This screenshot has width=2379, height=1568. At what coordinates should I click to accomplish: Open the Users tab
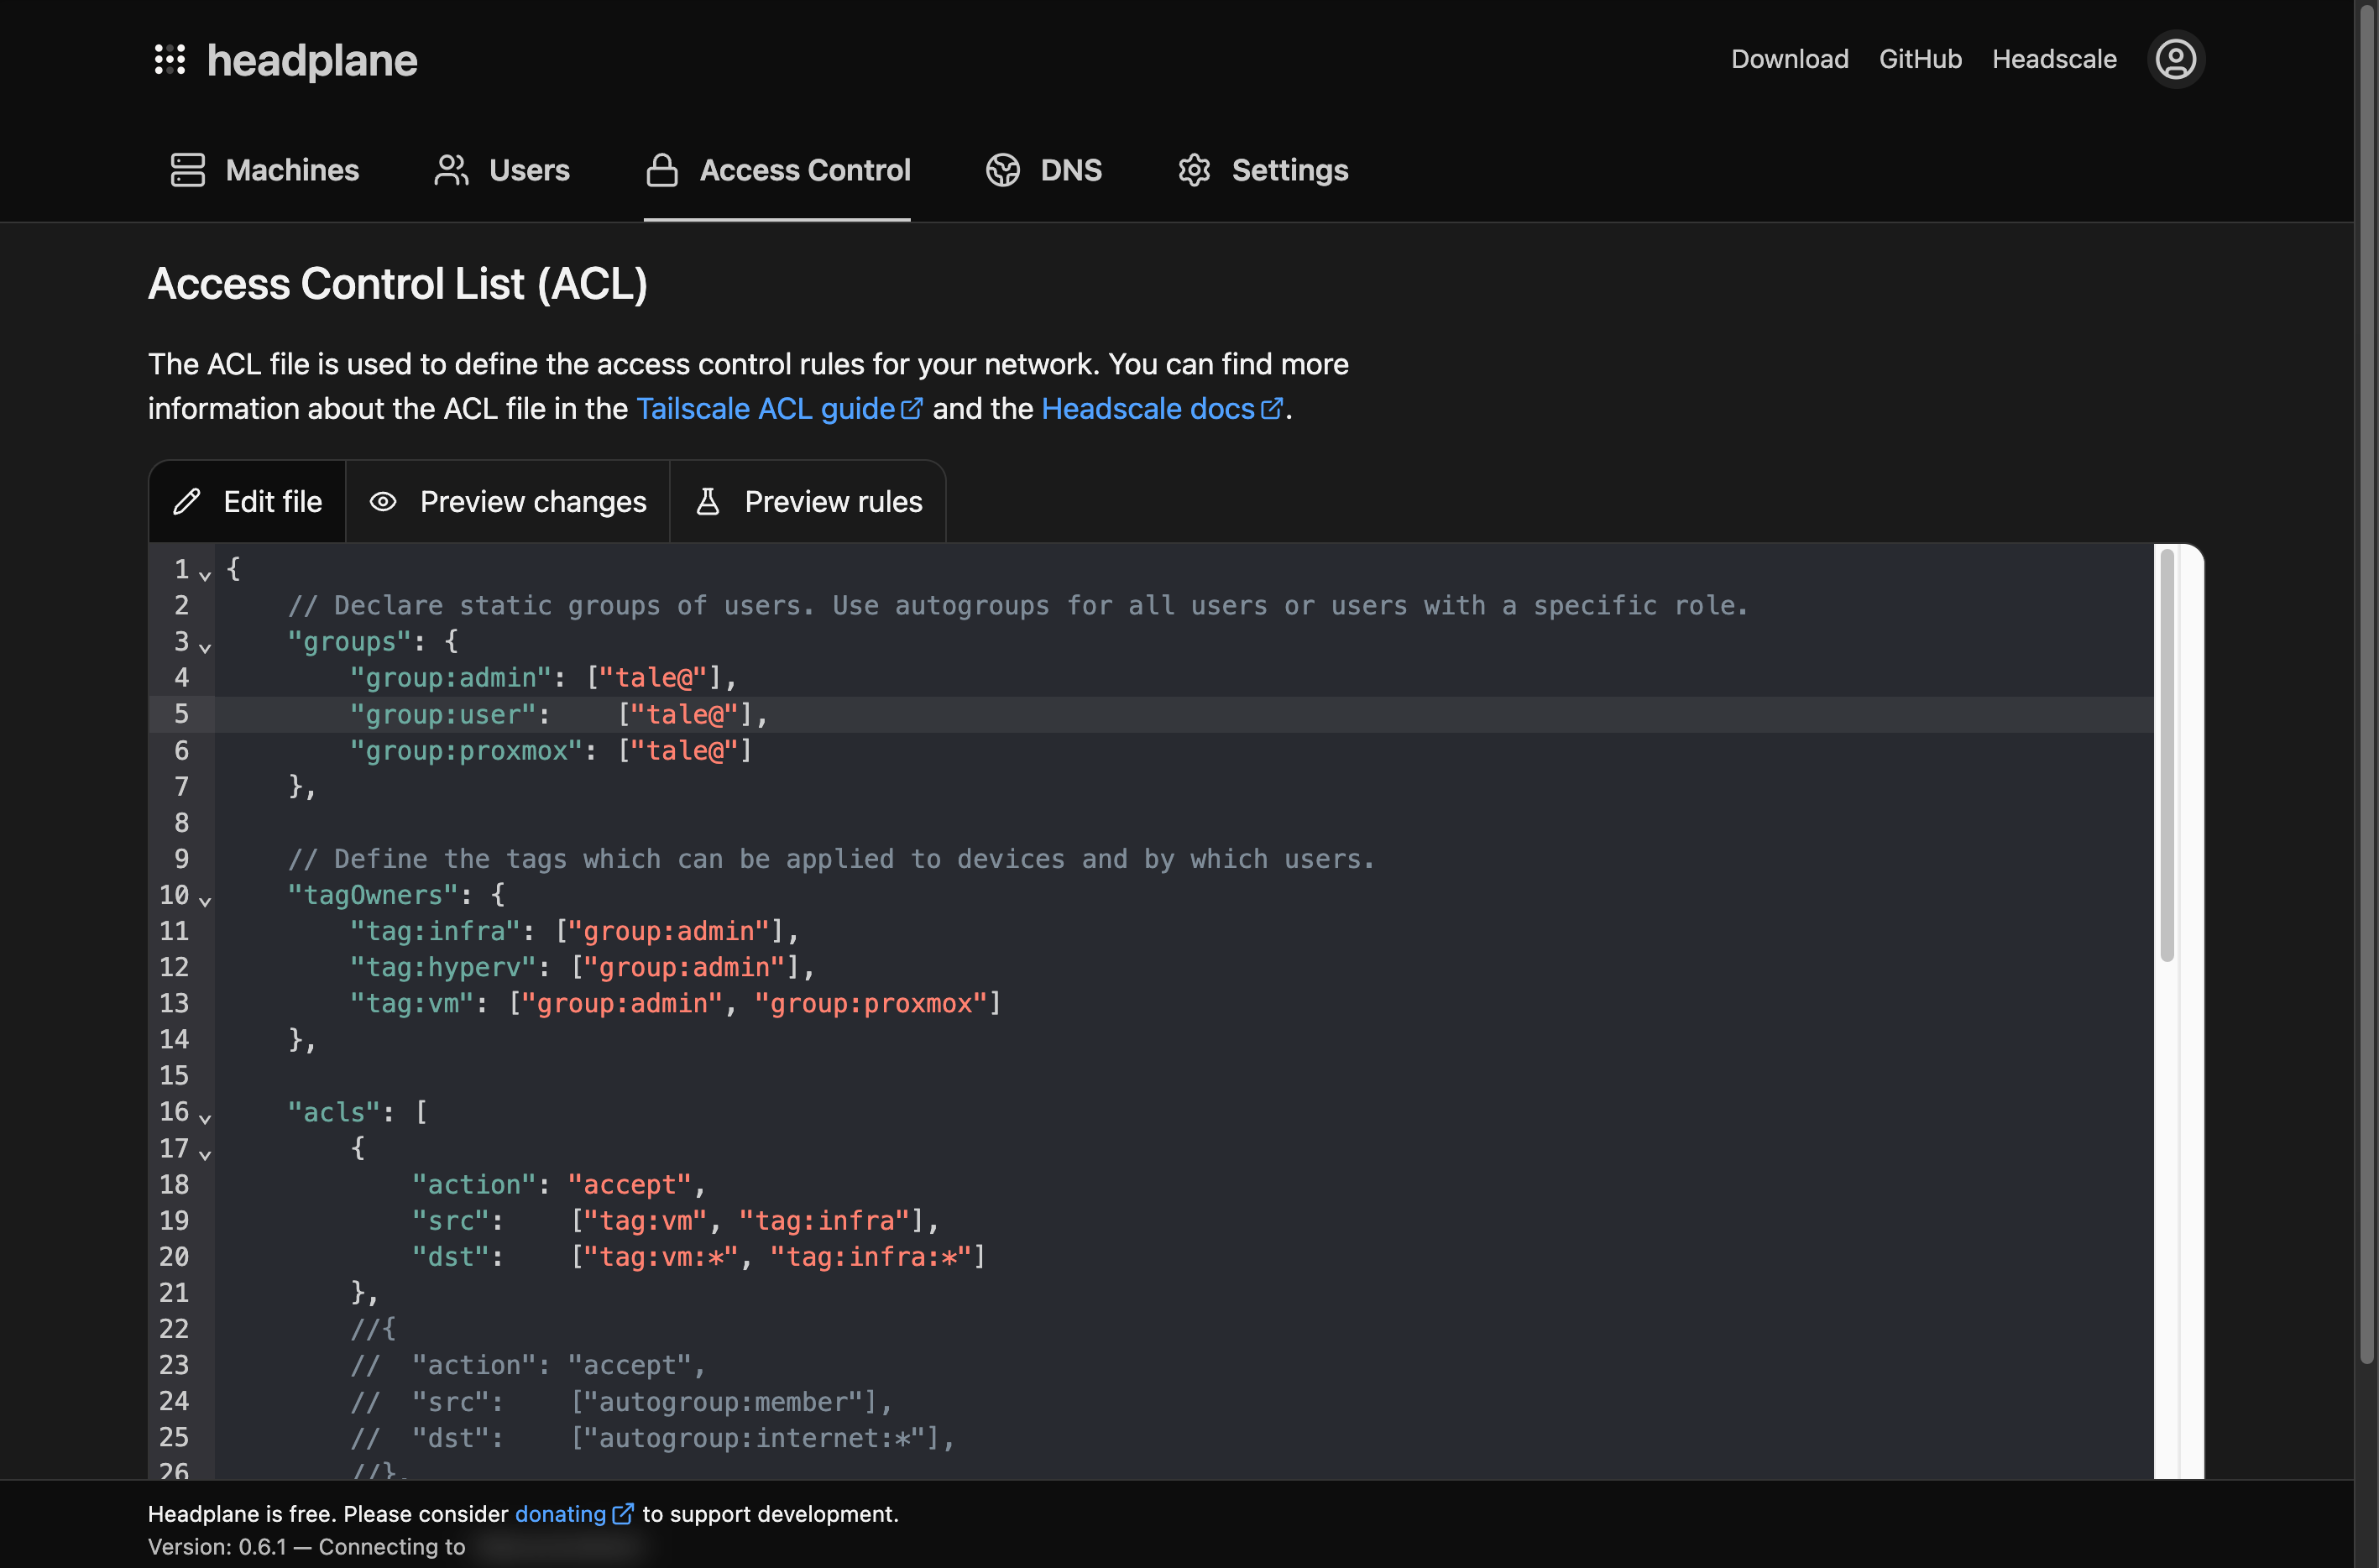tap(502, 170)
